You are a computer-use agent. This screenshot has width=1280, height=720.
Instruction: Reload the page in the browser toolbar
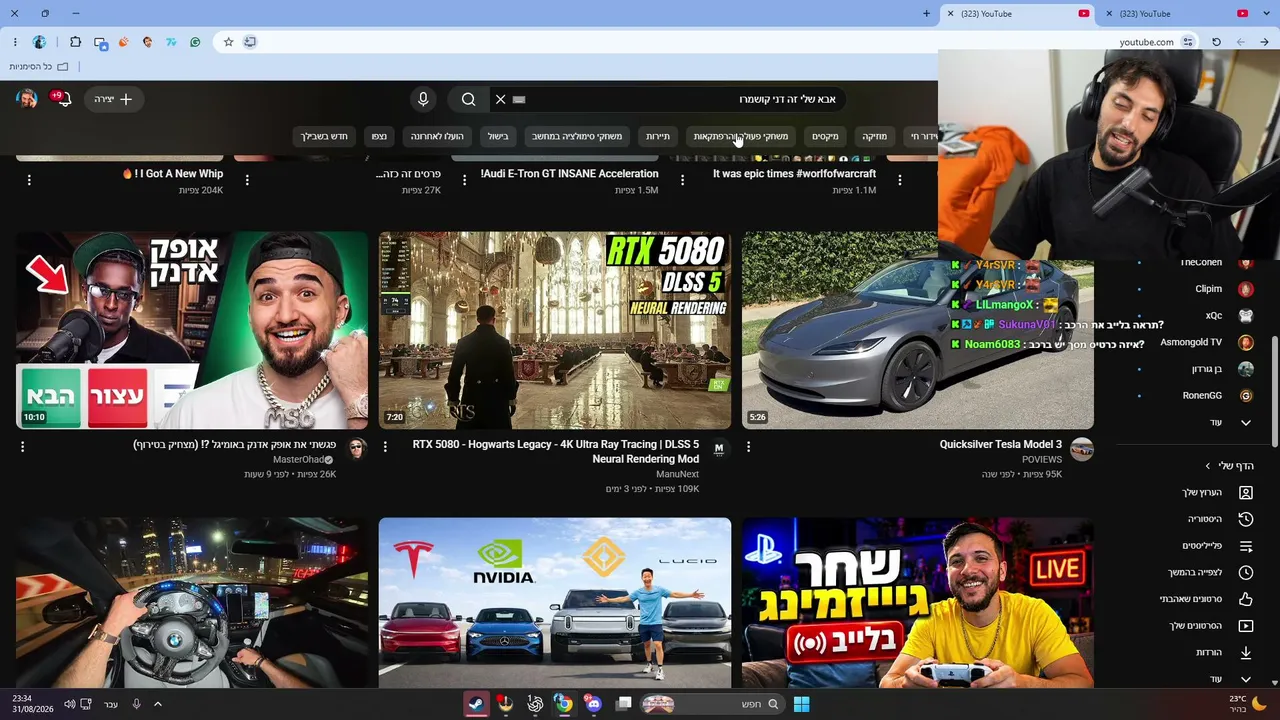click(x=1216, y=42)
